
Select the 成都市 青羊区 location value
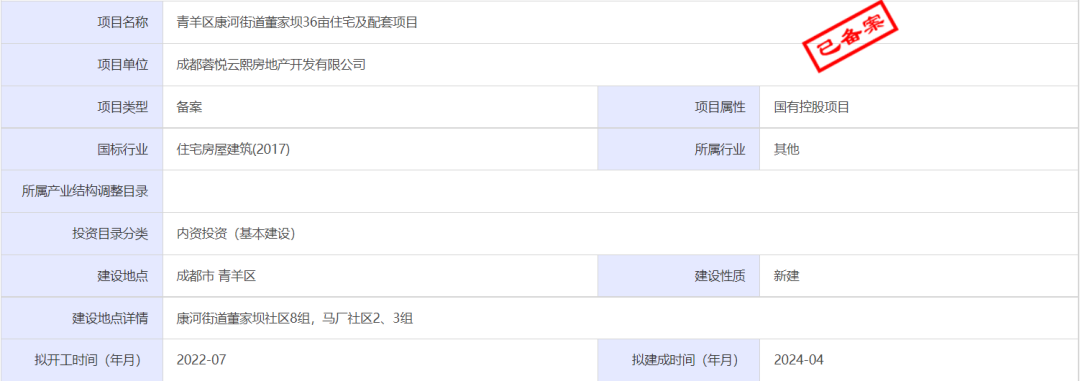[216, 276]
